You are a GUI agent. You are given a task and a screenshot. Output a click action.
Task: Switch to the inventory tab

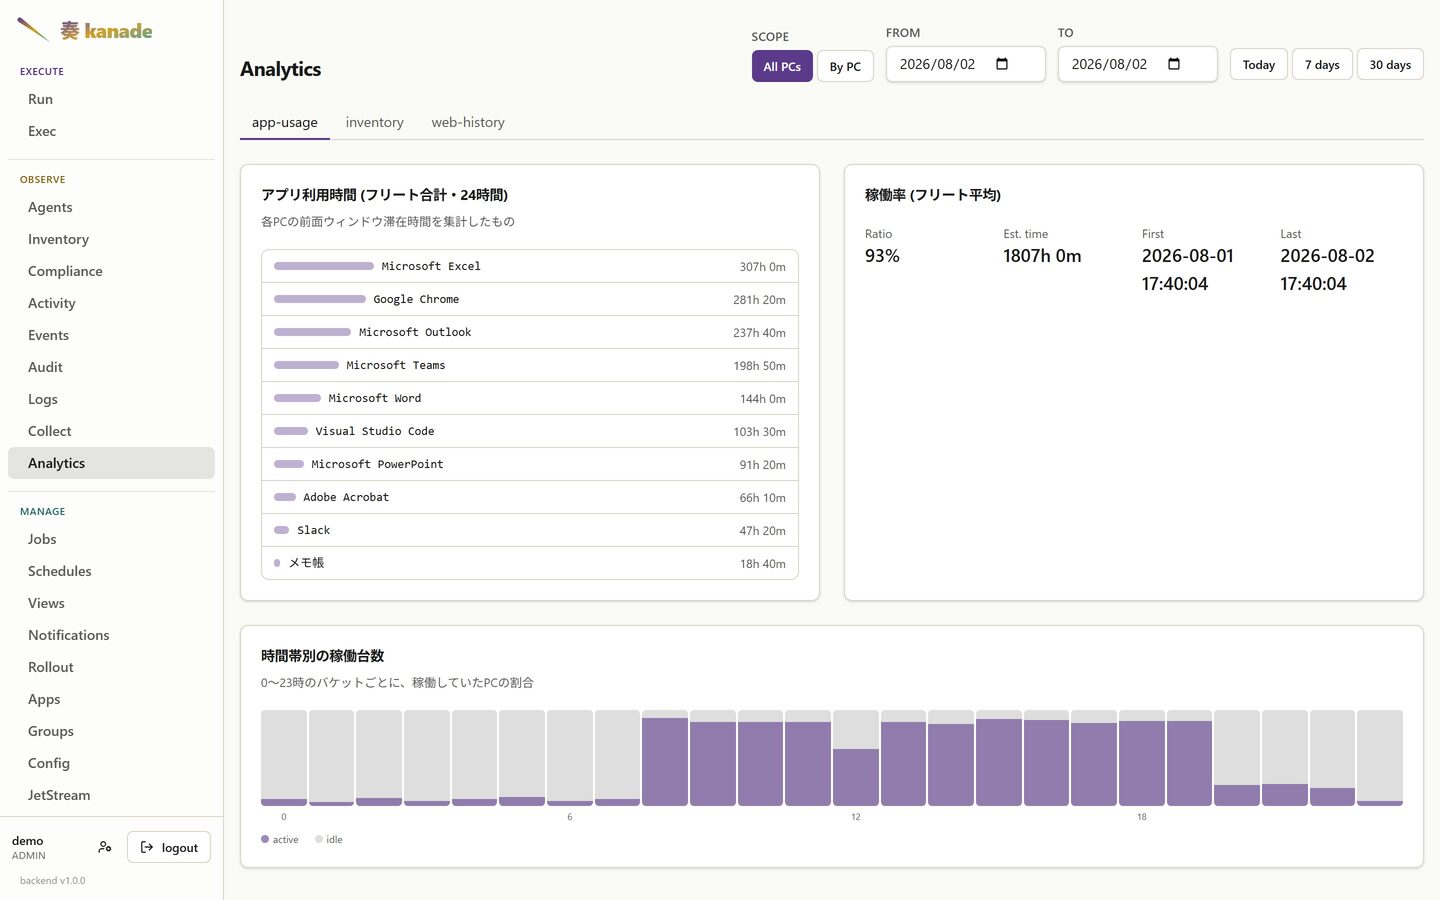(x=375, y=122)
